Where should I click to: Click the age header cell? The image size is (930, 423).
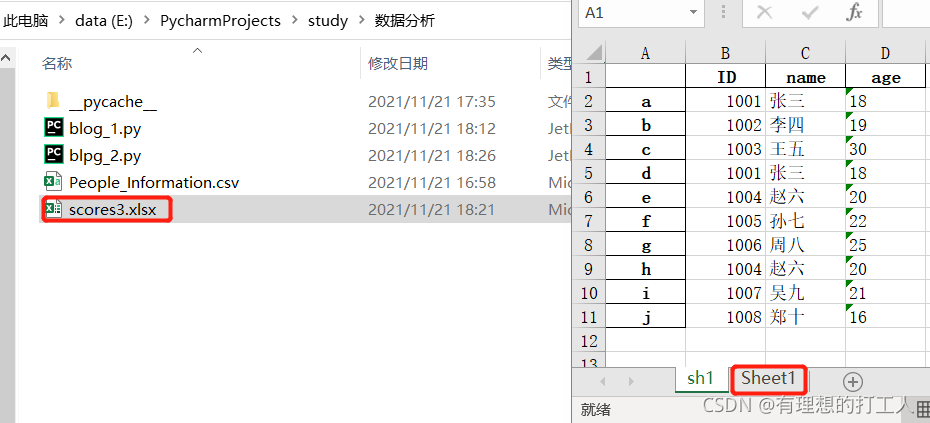[x=886, y=77]
